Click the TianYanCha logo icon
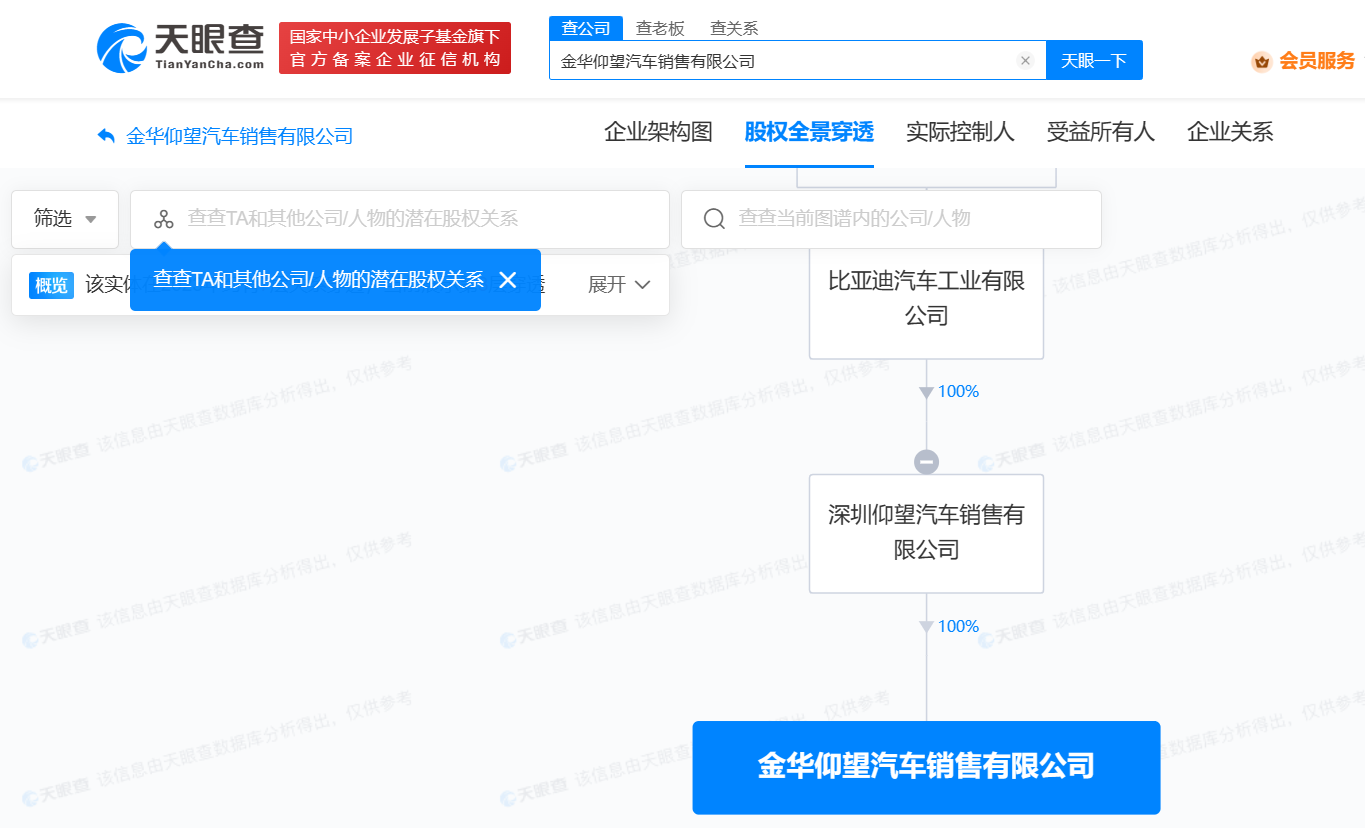Screen dimensions: 1365x828 click(x=124, y=47)
